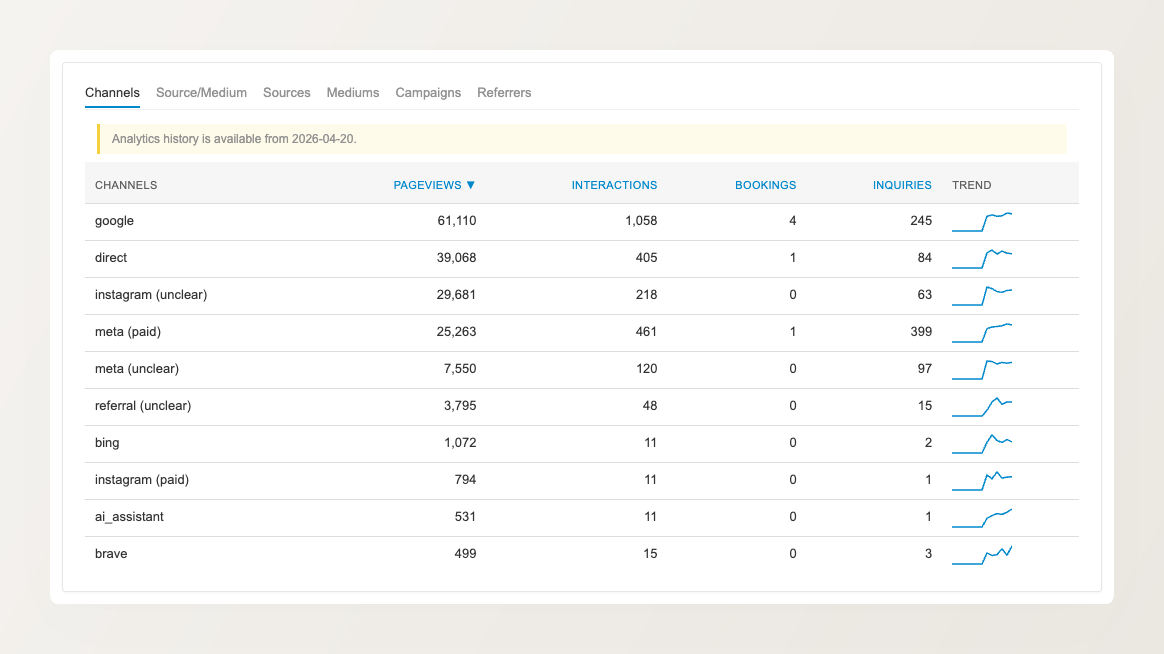The width and height of the screenshot is (1164, 654).
Task: View the Referrers tab
Action: tap(504, 93)
